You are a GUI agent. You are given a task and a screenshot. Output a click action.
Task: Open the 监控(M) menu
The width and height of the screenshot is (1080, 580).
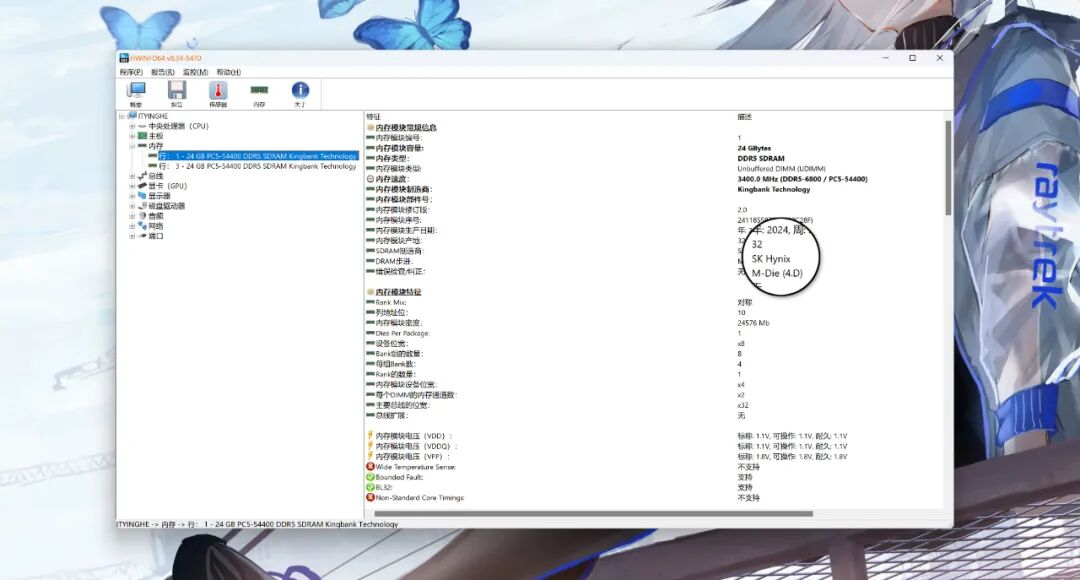195,72
